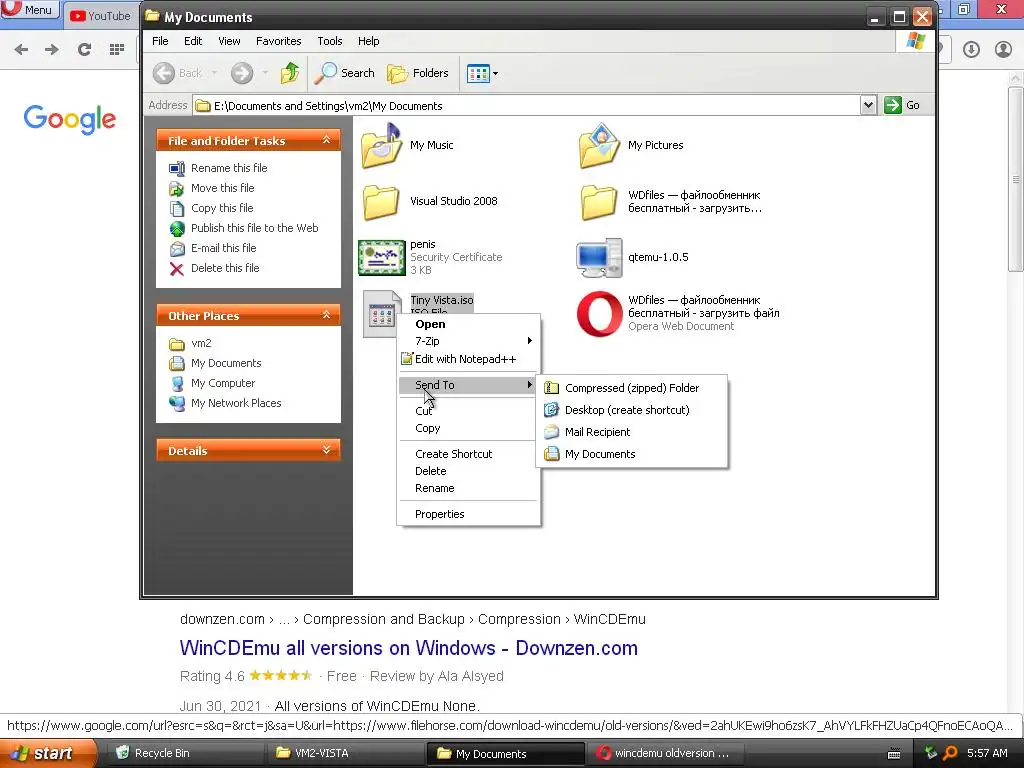Select the Visual Studio 2008 folder icon
1024x768 pixels.
381,202
